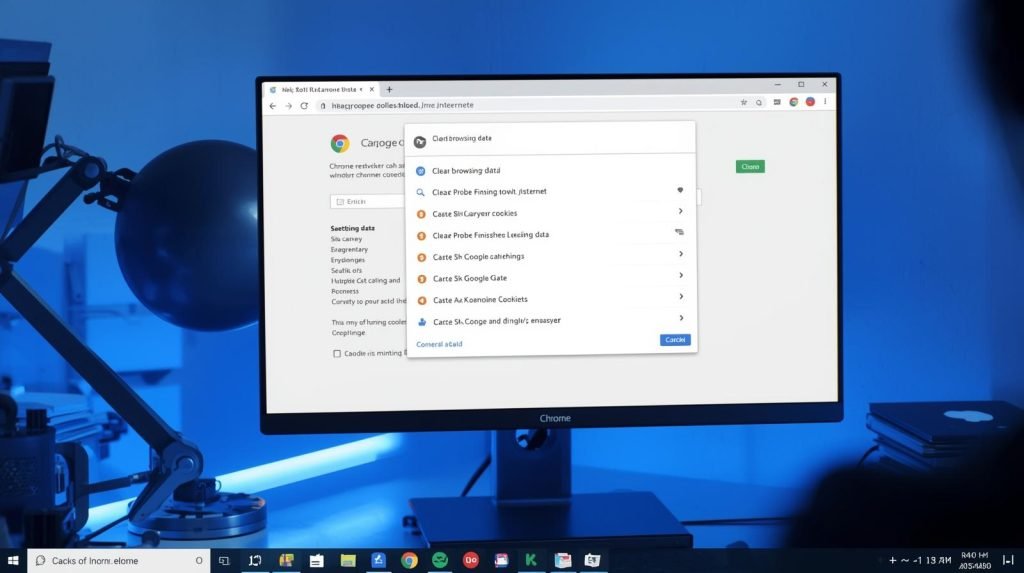Click 'Cleae Probe Finisshes' right-side list icon
The height and width of the screenshot is (573, 1024).
tap(679, 232)
